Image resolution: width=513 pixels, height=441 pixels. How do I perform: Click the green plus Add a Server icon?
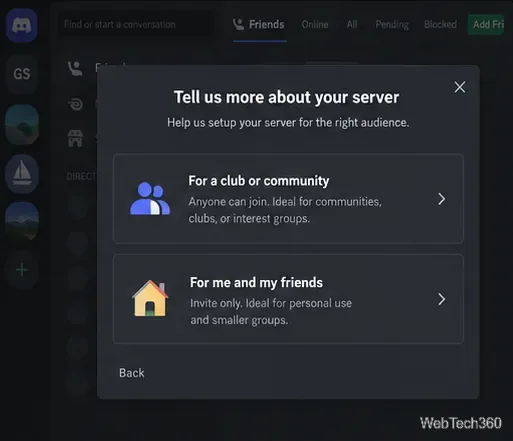22,270
